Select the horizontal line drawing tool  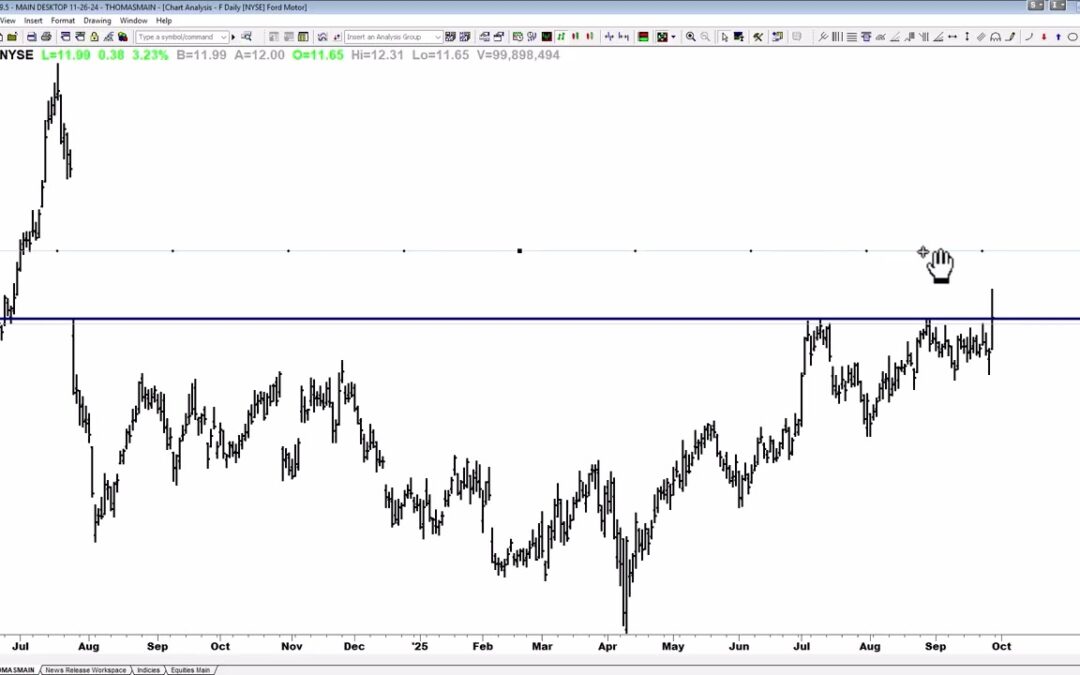click(851, 36)
